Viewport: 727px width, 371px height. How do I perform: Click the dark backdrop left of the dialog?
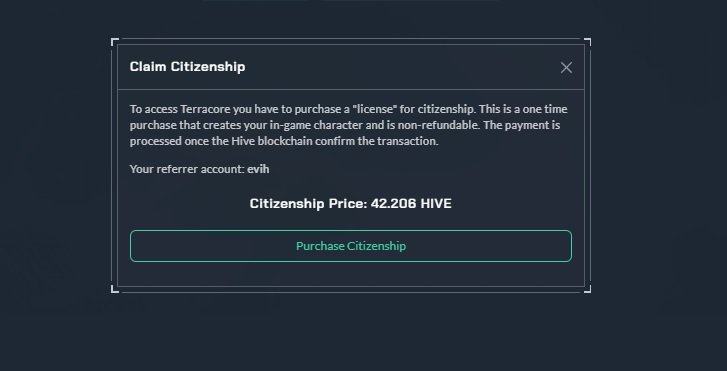[x=56, y=186]
